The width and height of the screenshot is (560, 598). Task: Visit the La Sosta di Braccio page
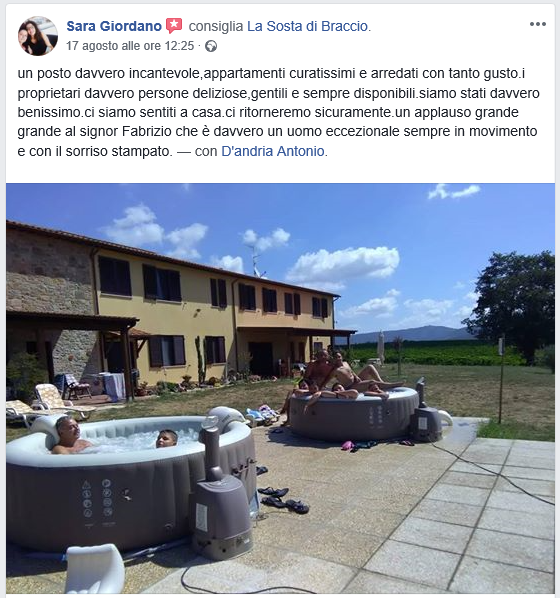(x=307, y=26)
